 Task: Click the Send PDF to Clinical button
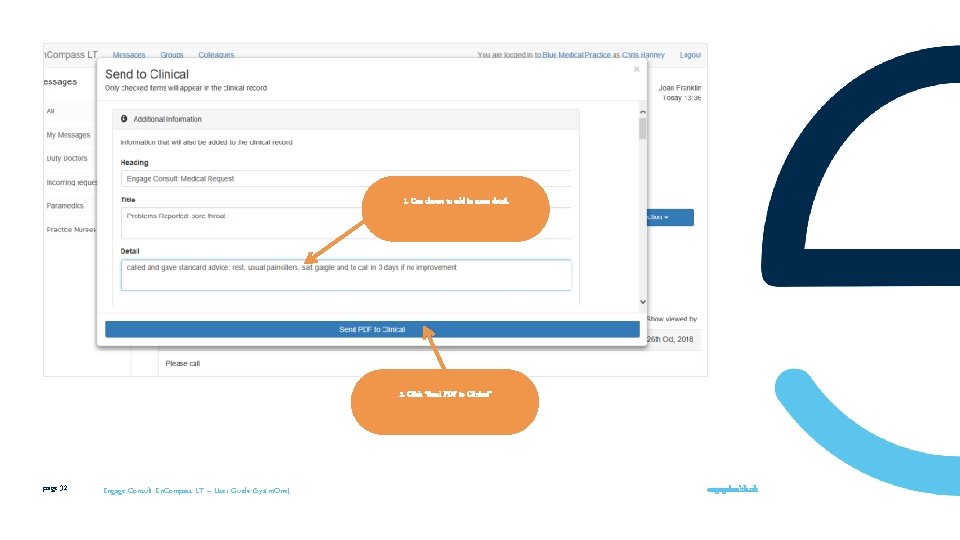pos(372,329)
